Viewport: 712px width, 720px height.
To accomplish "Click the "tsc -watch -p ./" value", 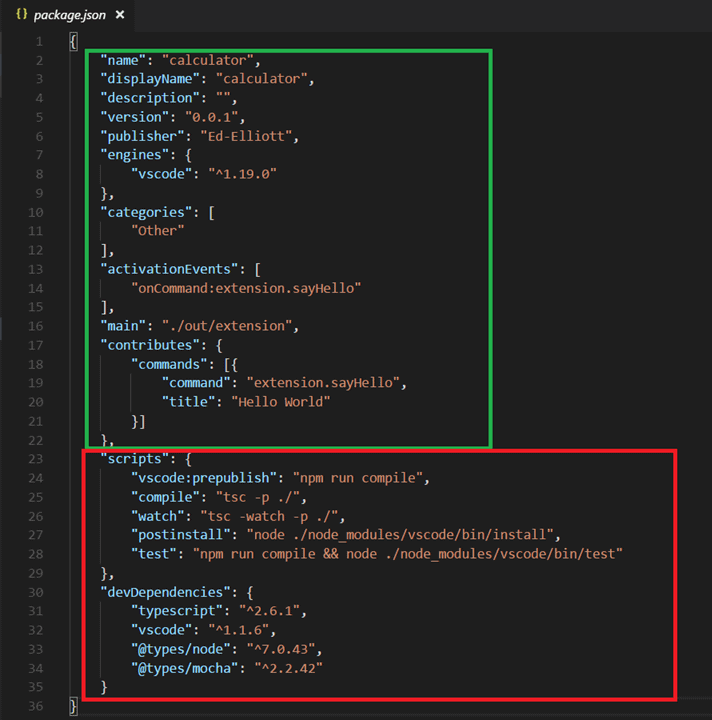I will click(x=269, y=517).
